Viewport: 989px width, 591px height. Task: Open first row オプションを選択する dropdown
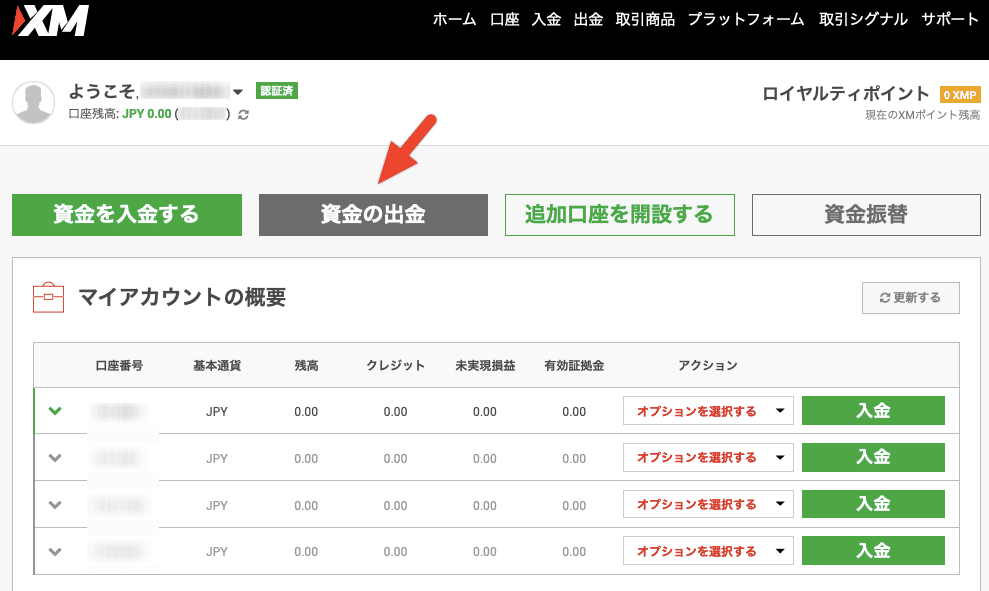point(708,411)
